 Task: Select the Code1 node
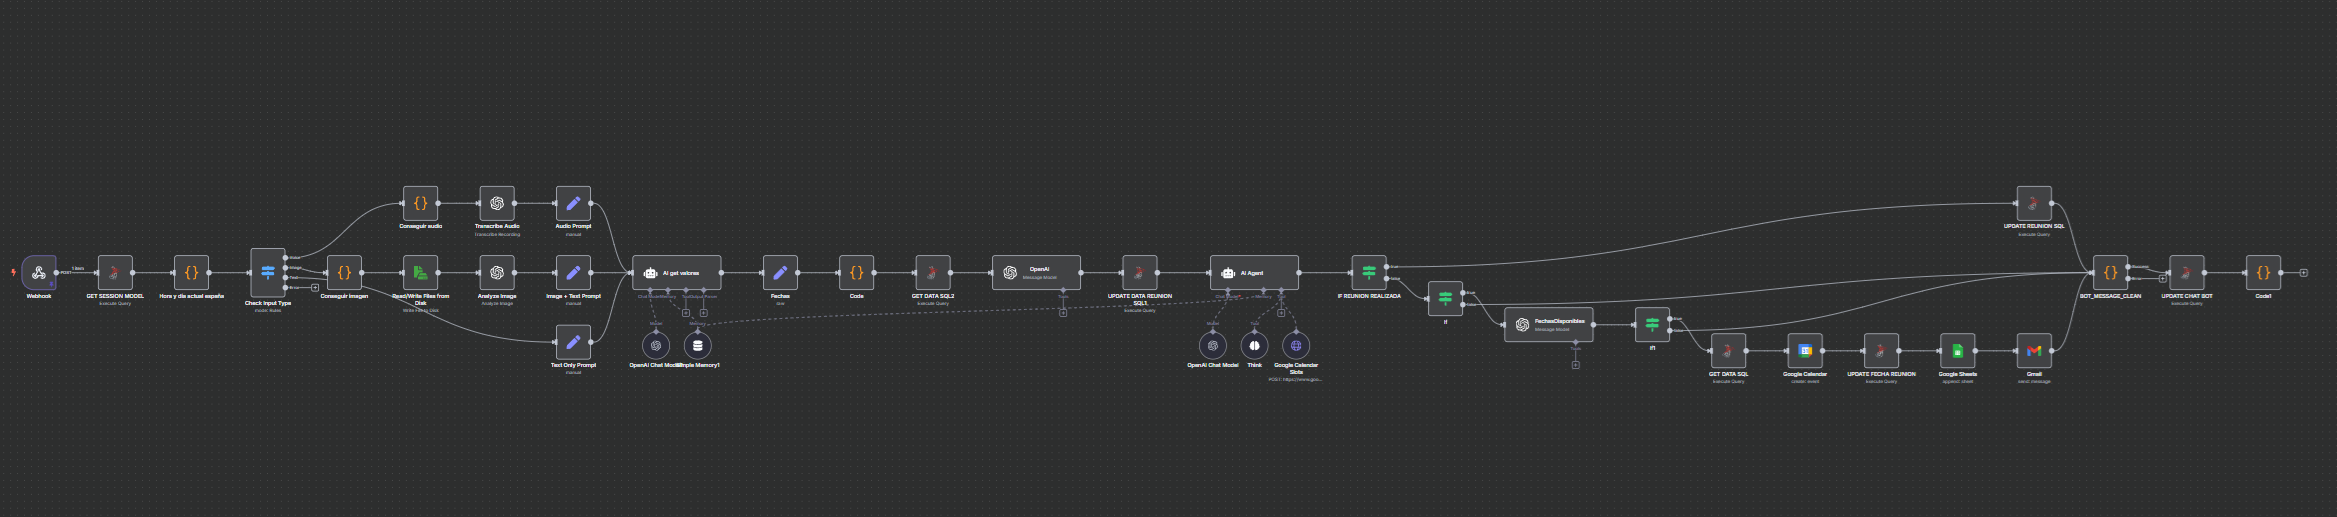tap(2263, 272)
